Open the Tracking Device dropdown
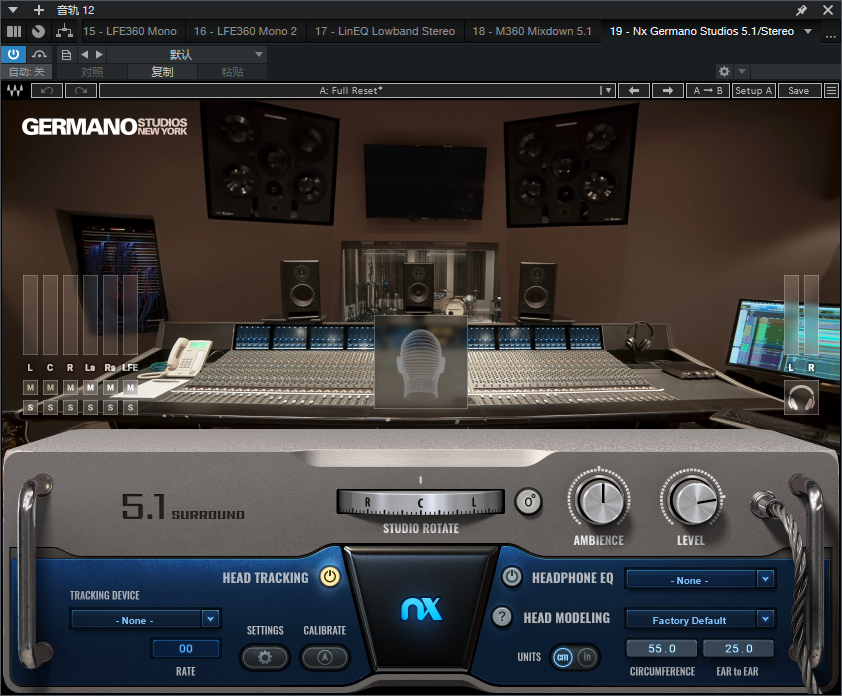Image resolution: width=842 pixels, height=696 pixels. click(145, 620)
